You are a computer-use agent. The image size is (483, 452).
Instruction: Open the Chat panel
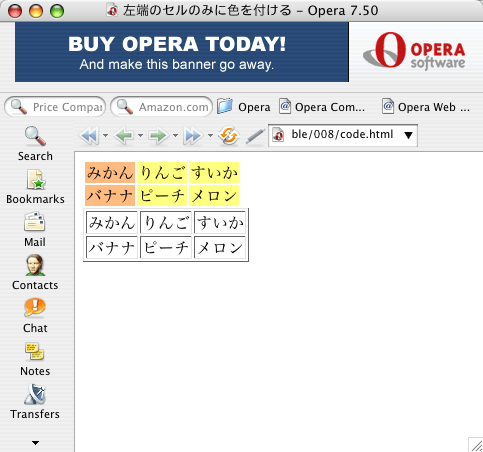coord(35,316)
